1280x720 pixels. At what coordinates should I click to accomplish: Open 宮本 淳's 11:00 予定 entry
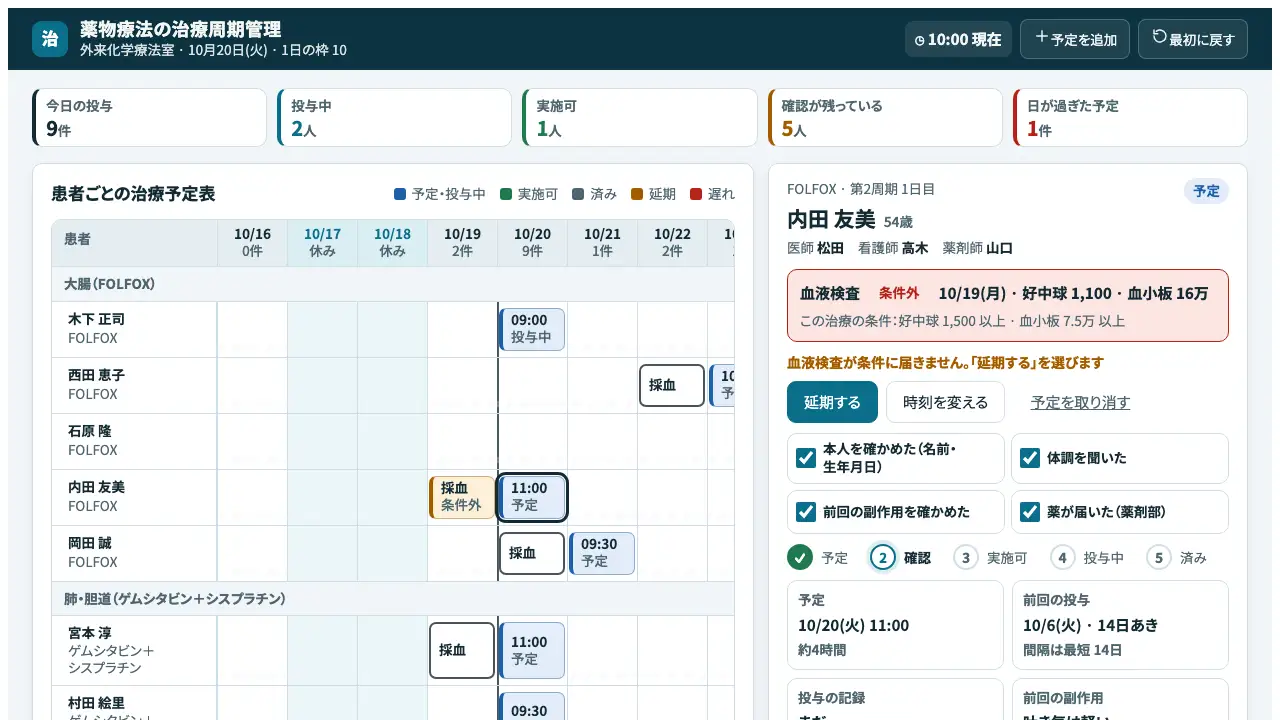pos(532,650)
